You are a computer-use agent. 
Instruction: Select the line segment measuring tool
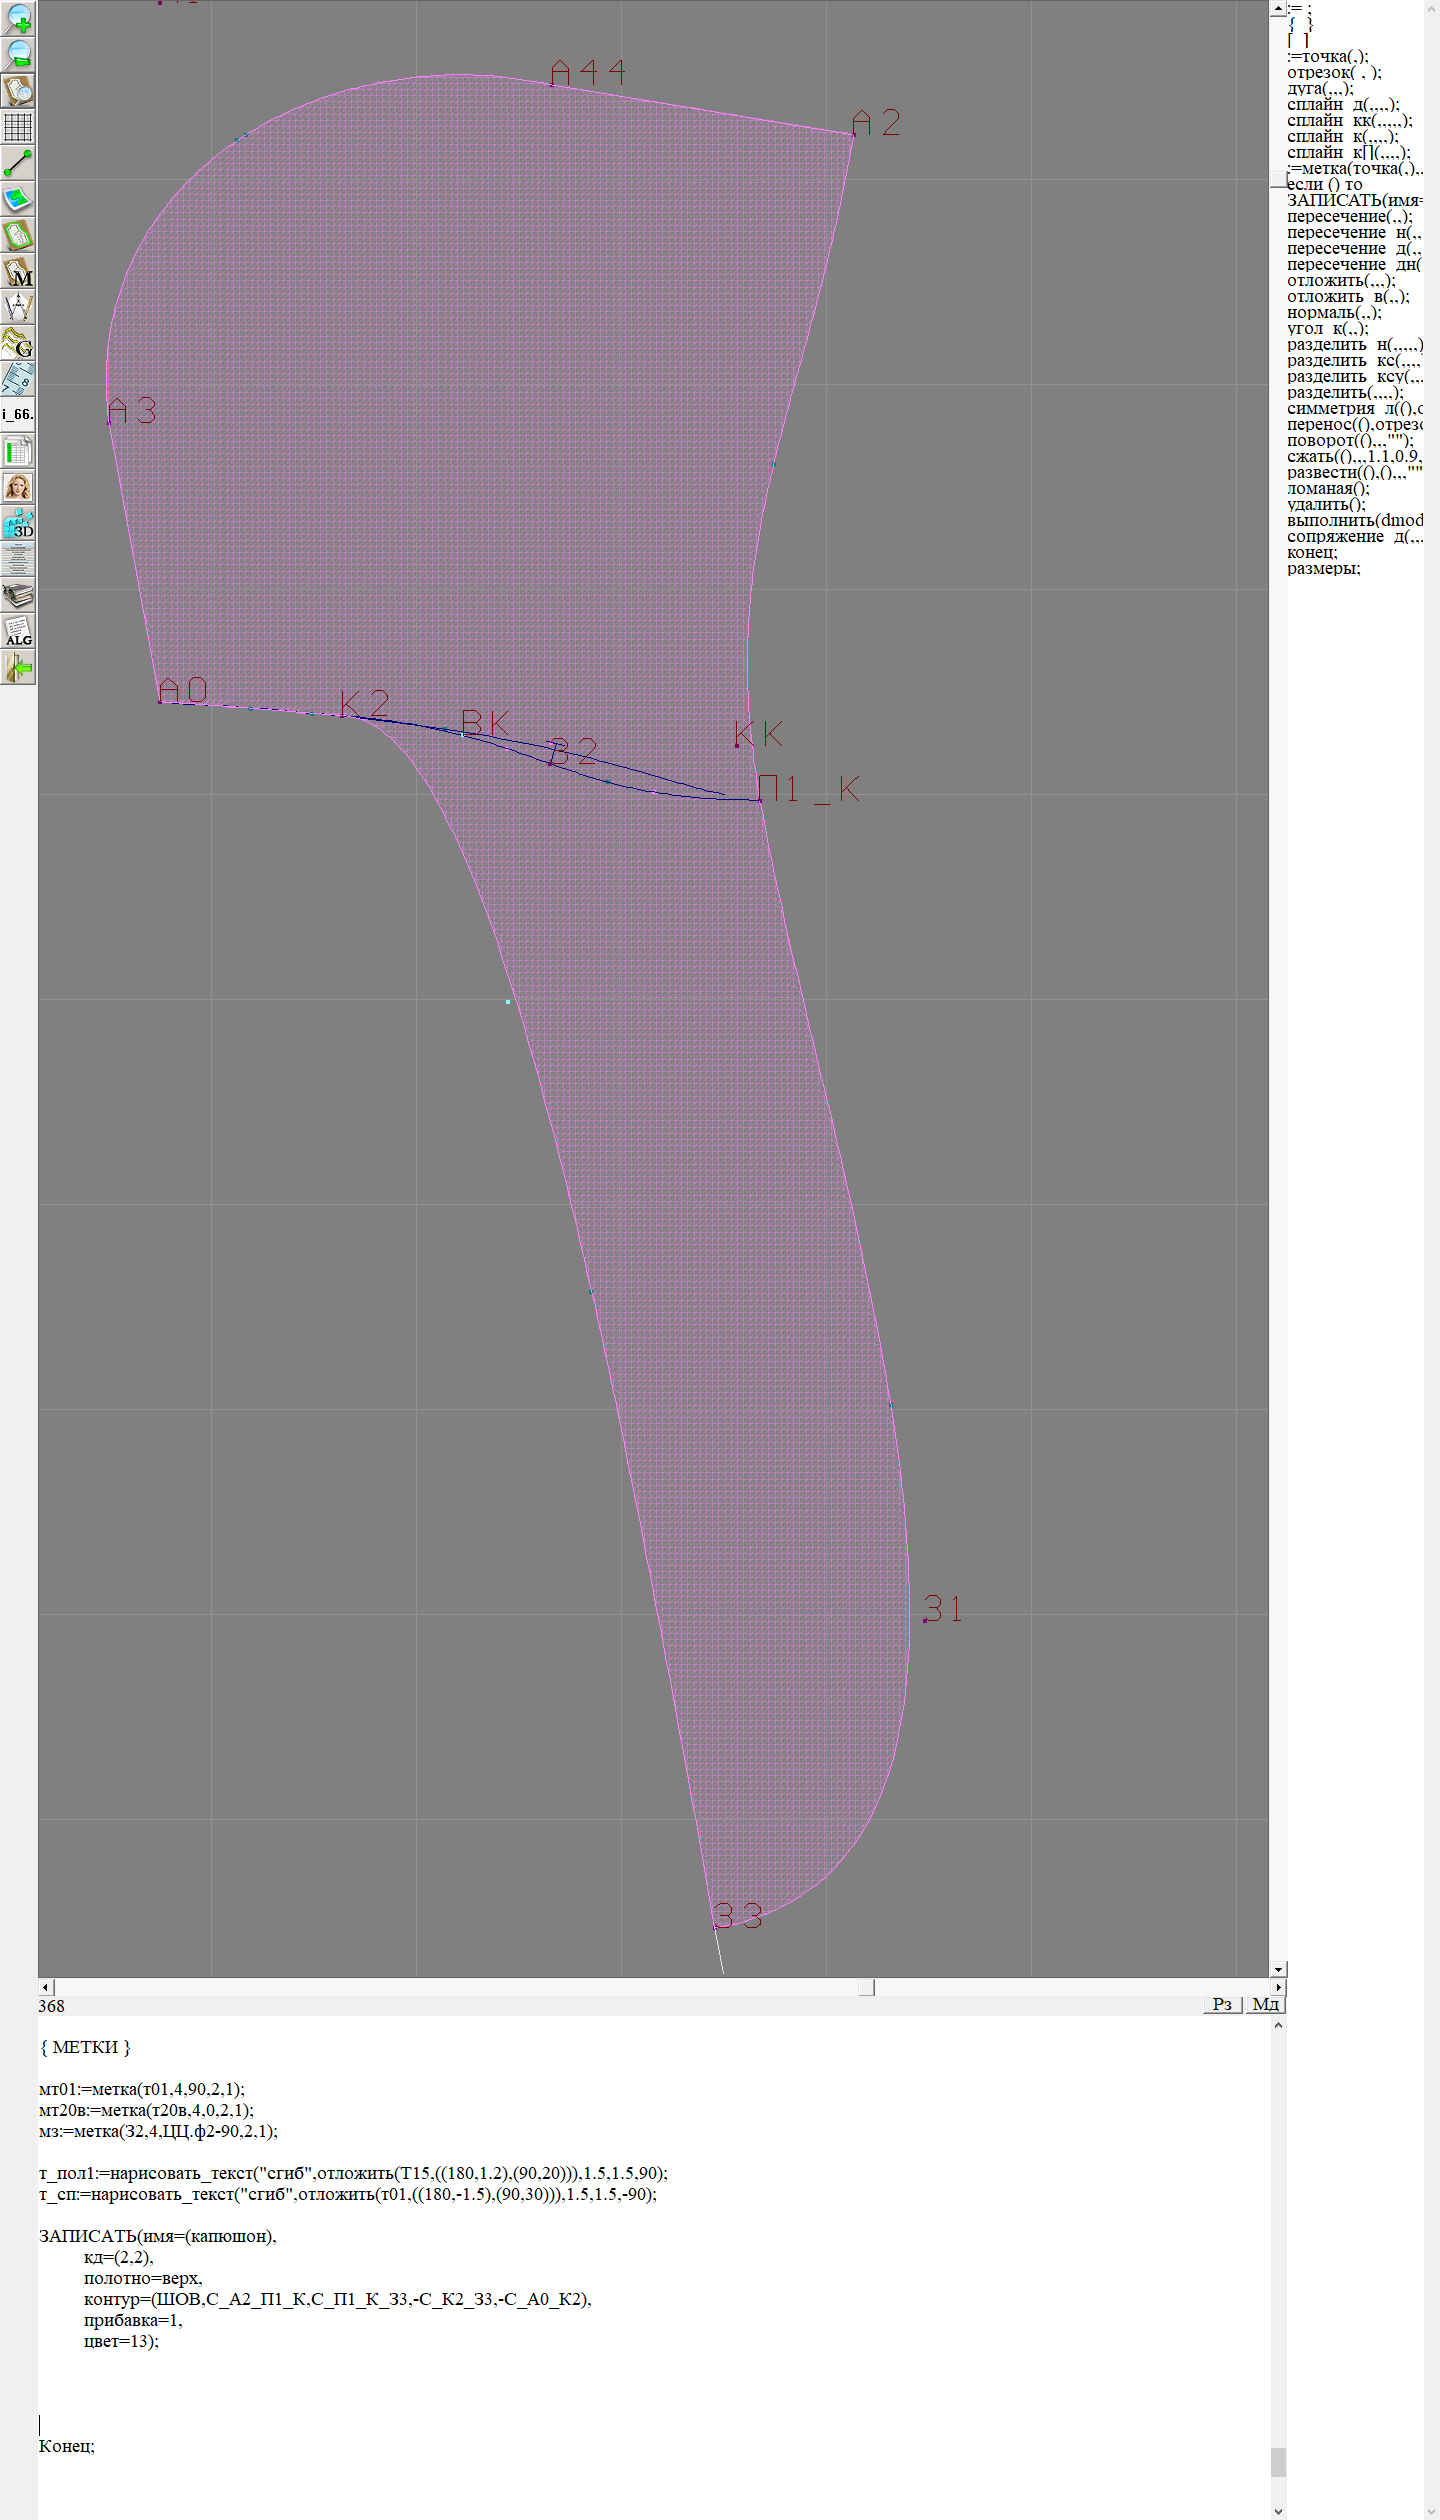pyautogui.click(x=18, y=163)
